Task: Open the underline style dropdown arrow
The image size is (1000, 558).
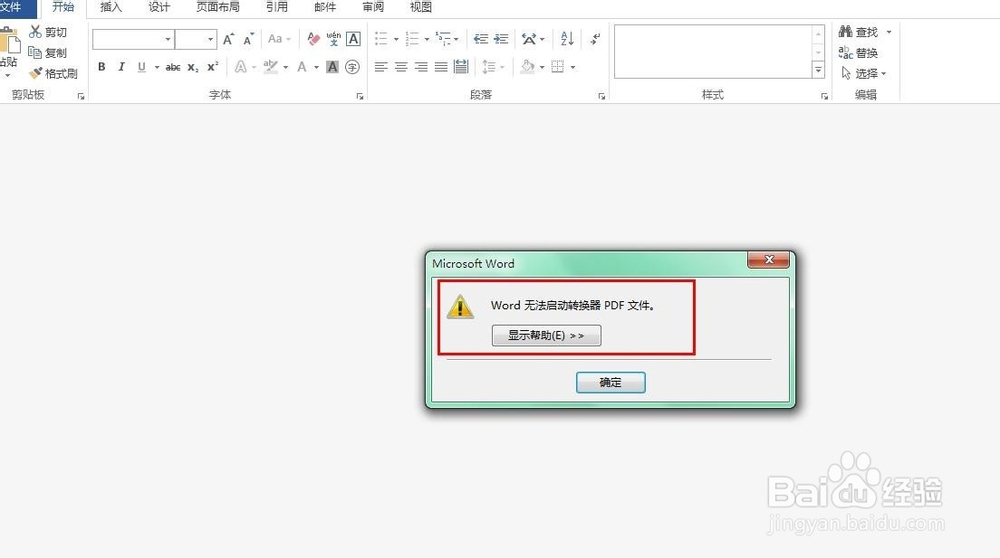Action: [x=157, y=67]
